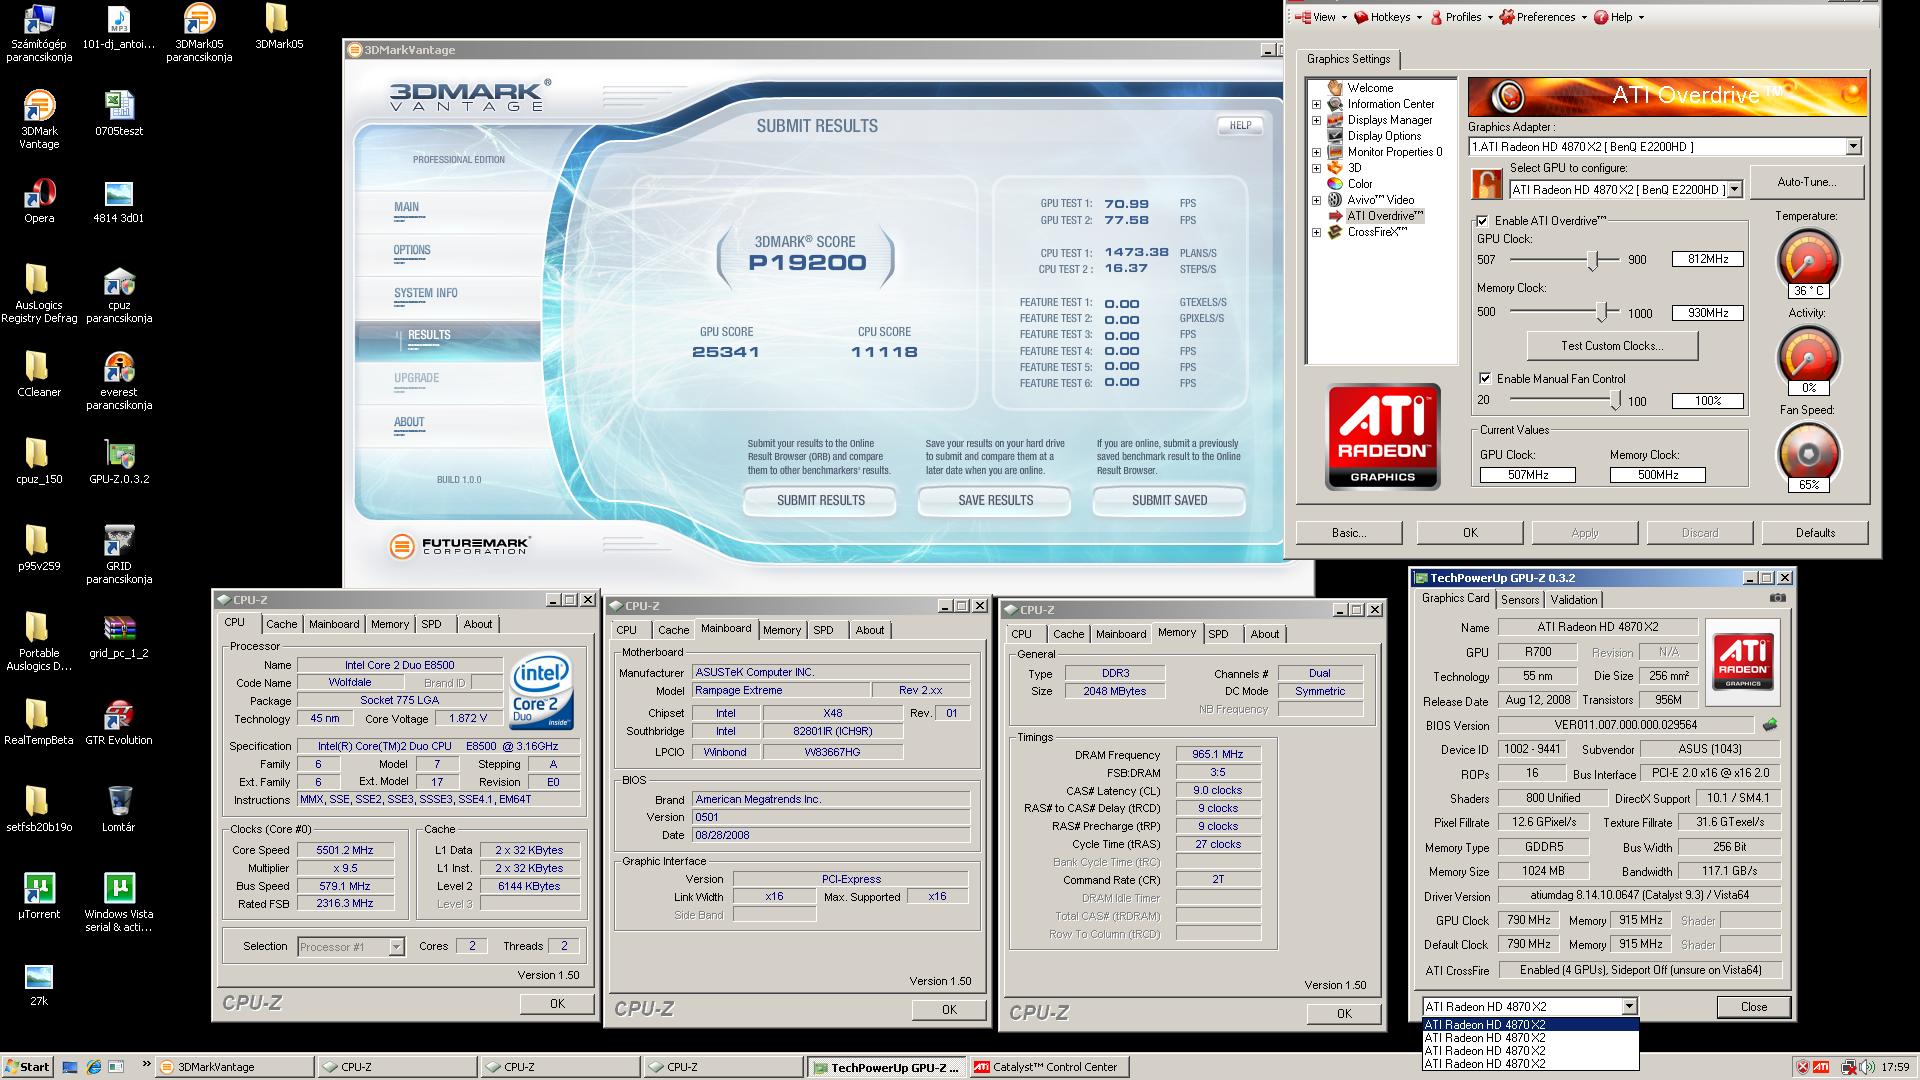Open the Profiles menu
The image size is (1920, 1080).
tap(1462, 17)
